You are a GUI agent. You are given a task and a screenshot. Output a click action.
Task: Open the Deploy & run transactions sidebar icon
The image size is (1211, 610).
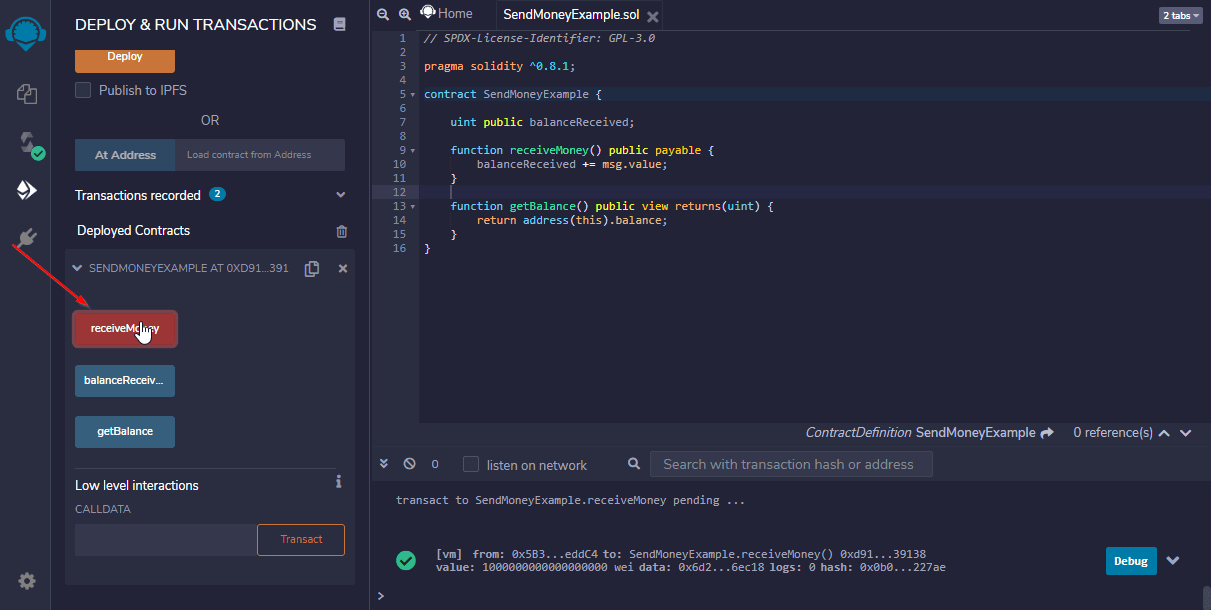pos(27,190)
